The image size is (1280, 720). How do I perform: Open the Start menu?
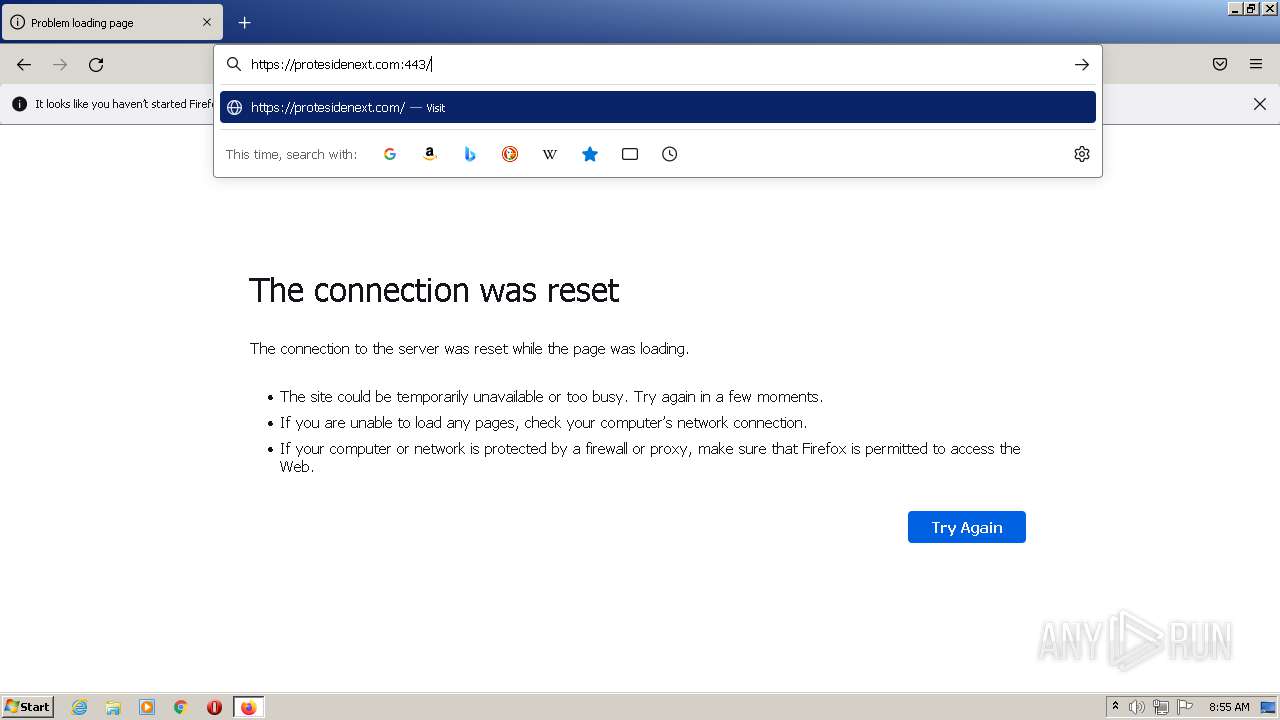tap(28, 706)
